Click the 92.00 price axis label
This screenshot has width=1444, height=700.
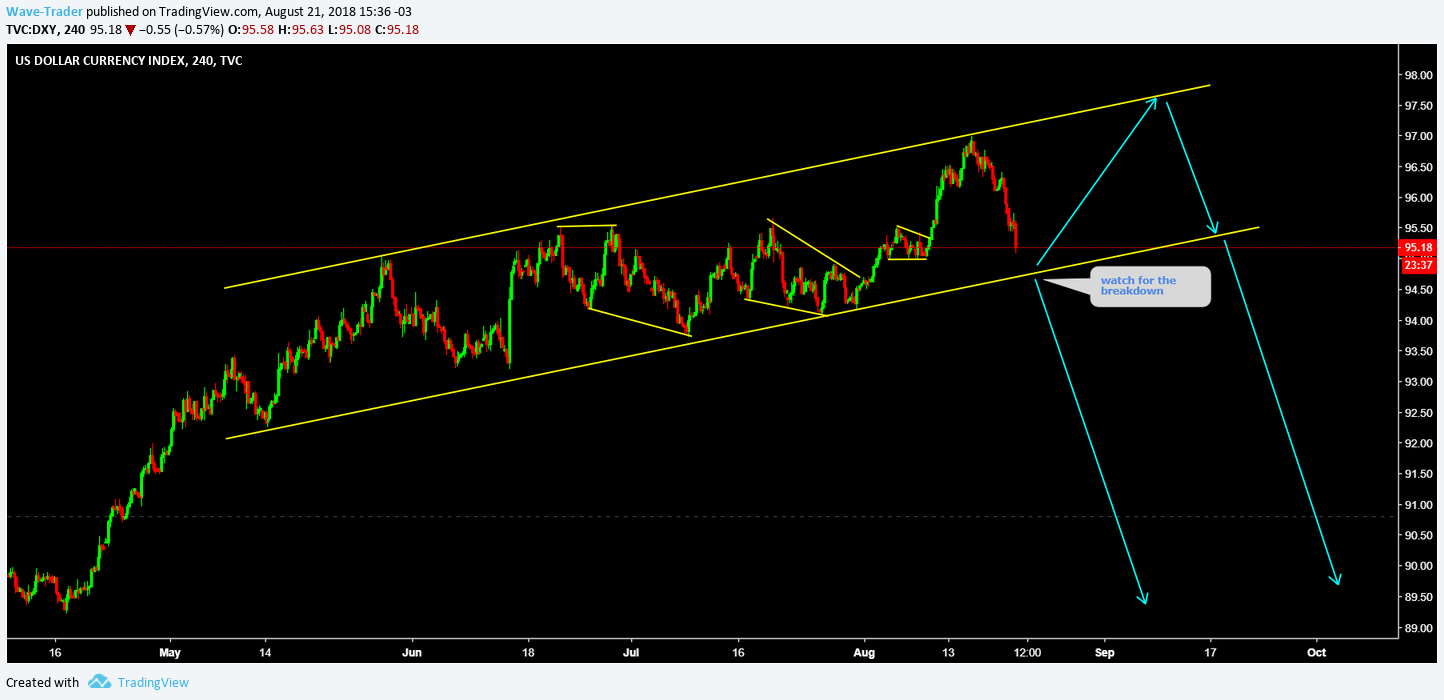1417,443
